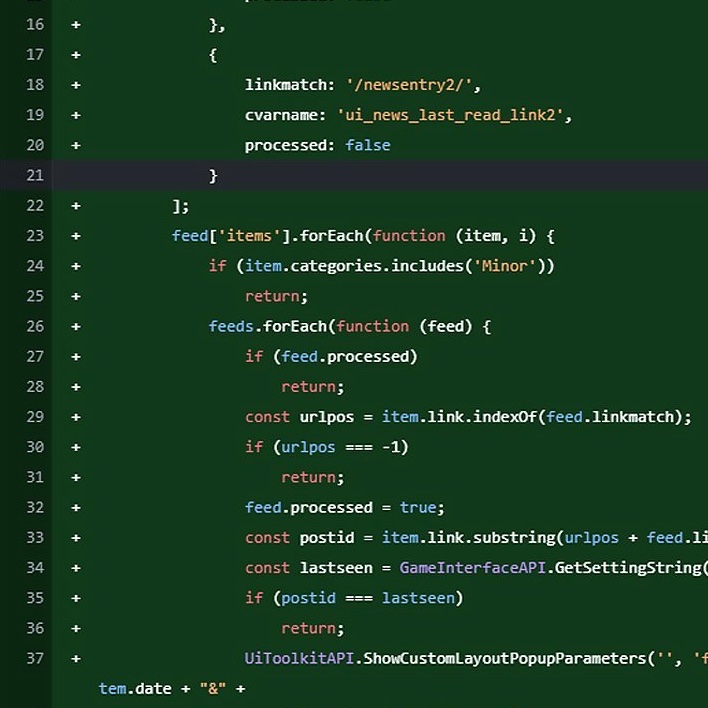This screenshot has height=708, width=708.
Task: Select line number 24
Action: pos(35,266)
